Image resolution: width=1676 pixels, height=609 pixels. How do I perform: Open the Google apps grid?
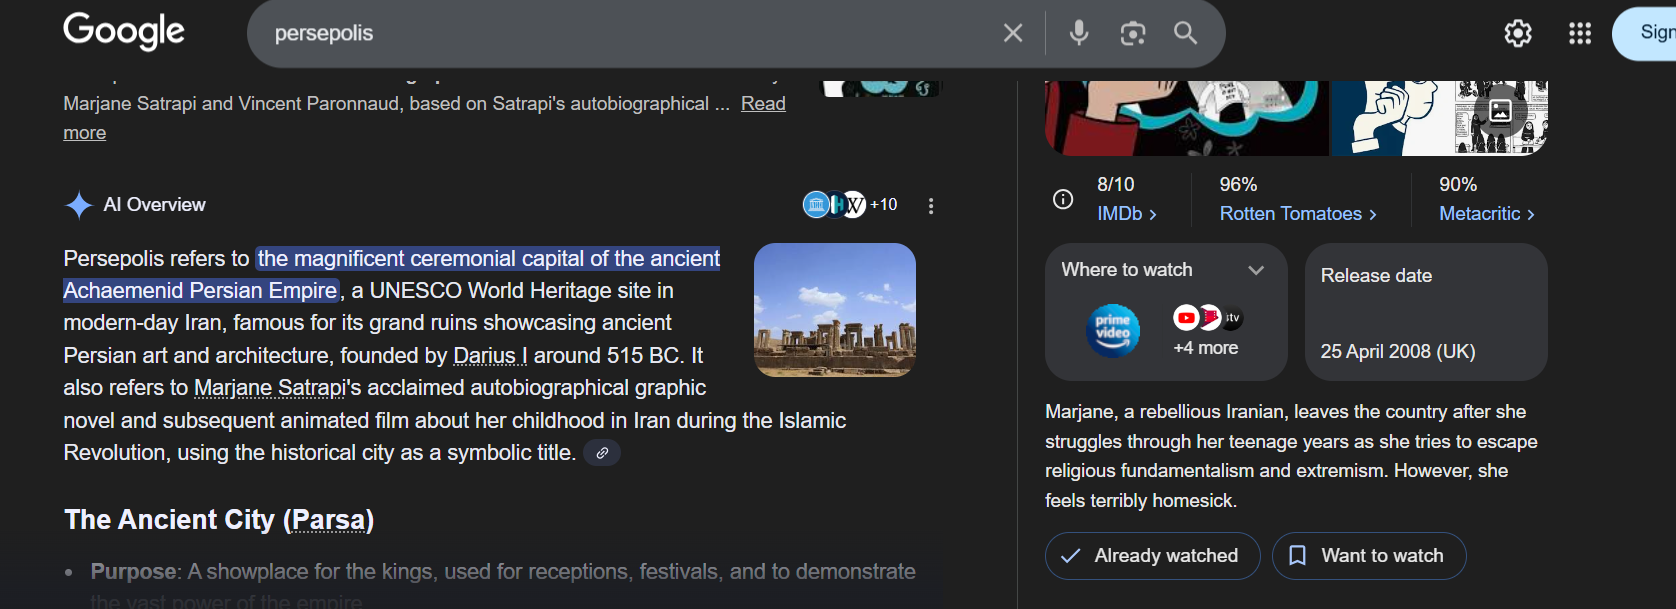pos(1579,33)
